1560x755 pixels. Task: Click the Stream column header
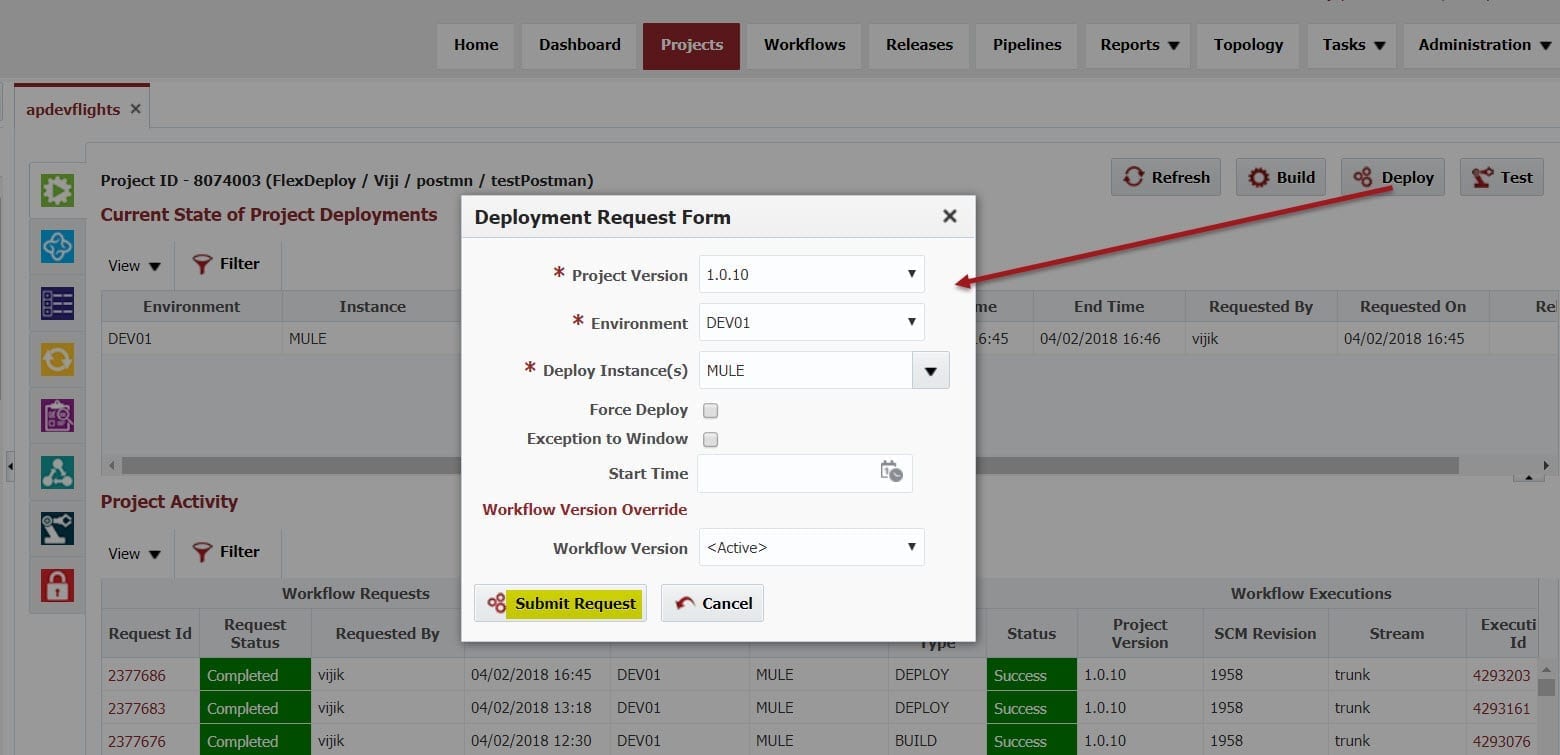pyautogui.click(x=1396, y=633)
